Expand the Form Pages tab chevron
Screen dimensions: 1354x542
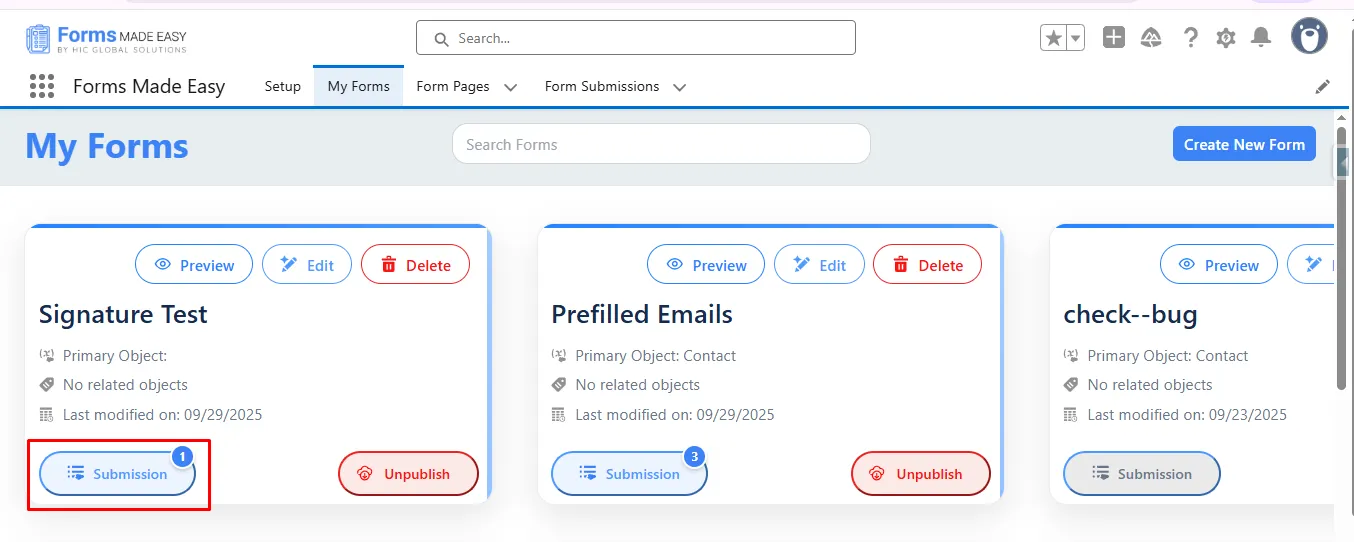point(510,87)
